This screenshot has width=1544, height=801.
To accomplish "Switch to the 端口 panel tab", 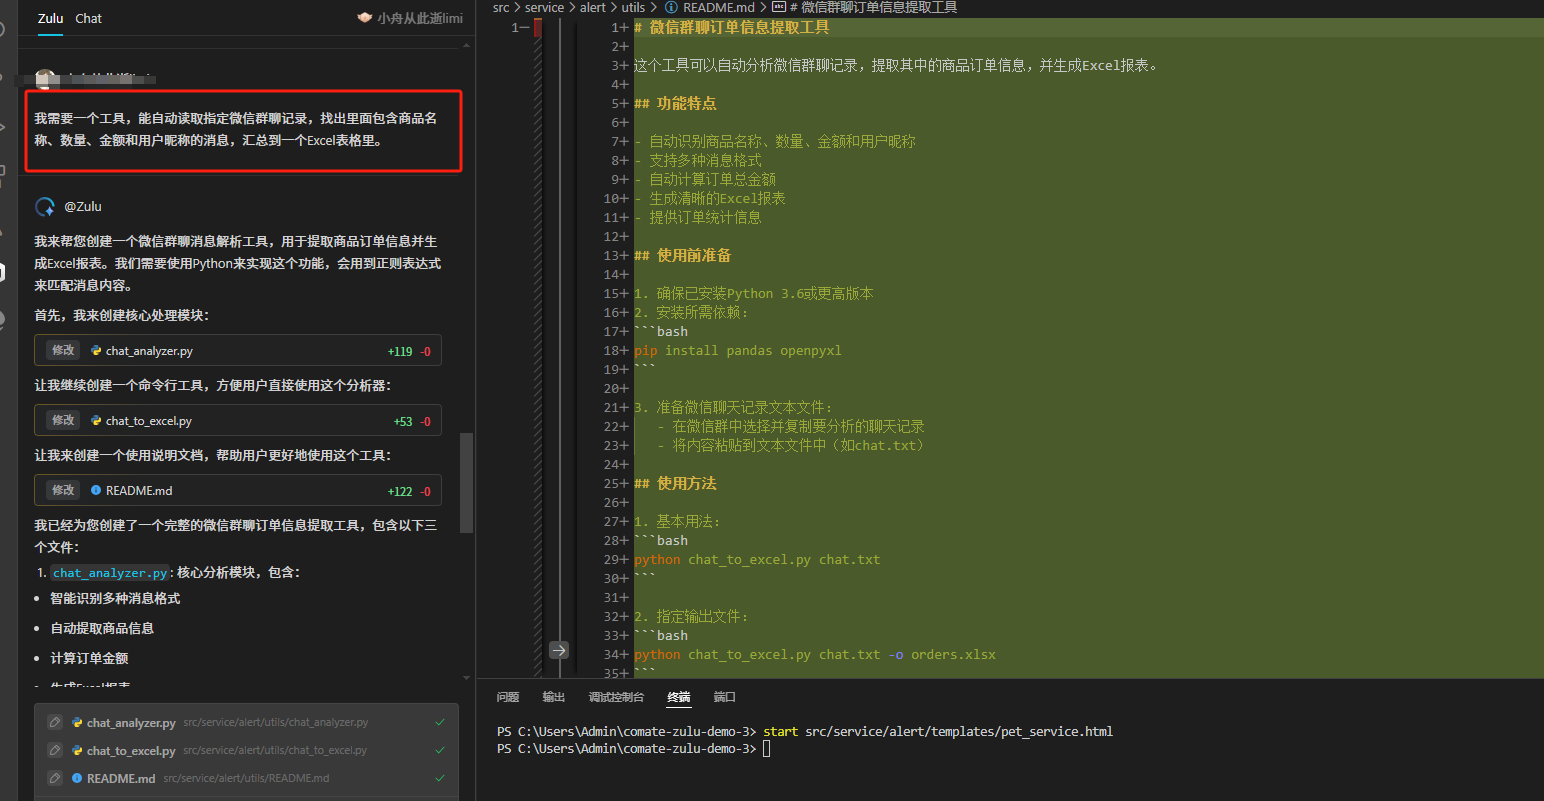I will pos(725,697).
